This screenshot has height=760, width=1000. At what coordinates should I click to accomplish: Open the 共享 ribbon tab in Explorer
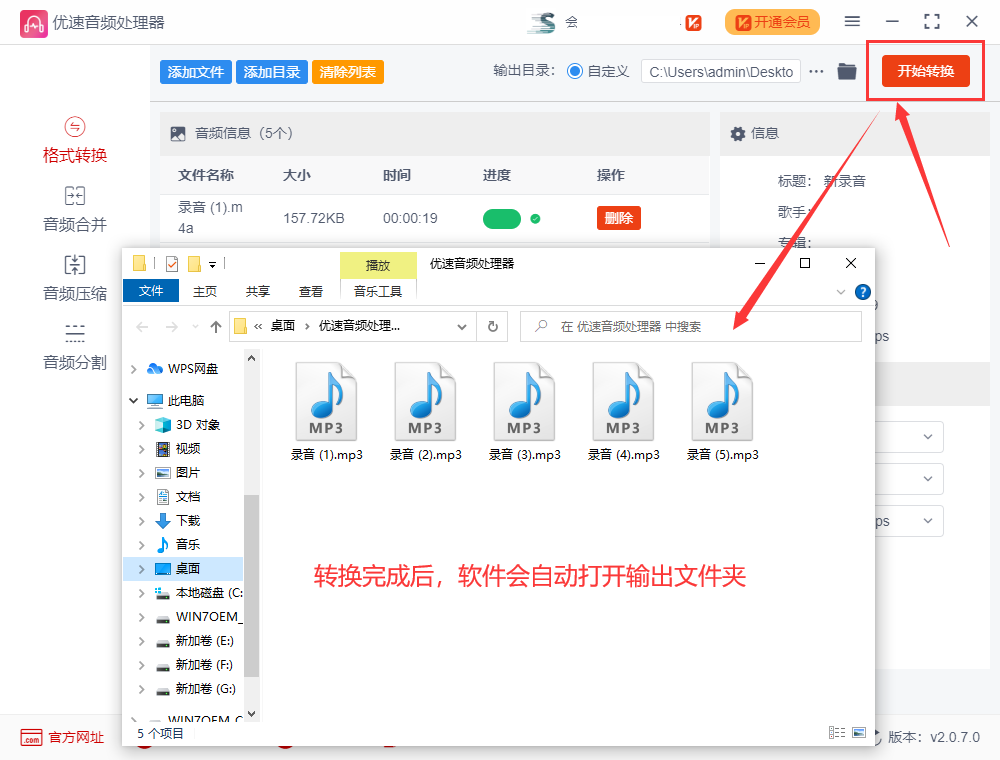point(258,291)
